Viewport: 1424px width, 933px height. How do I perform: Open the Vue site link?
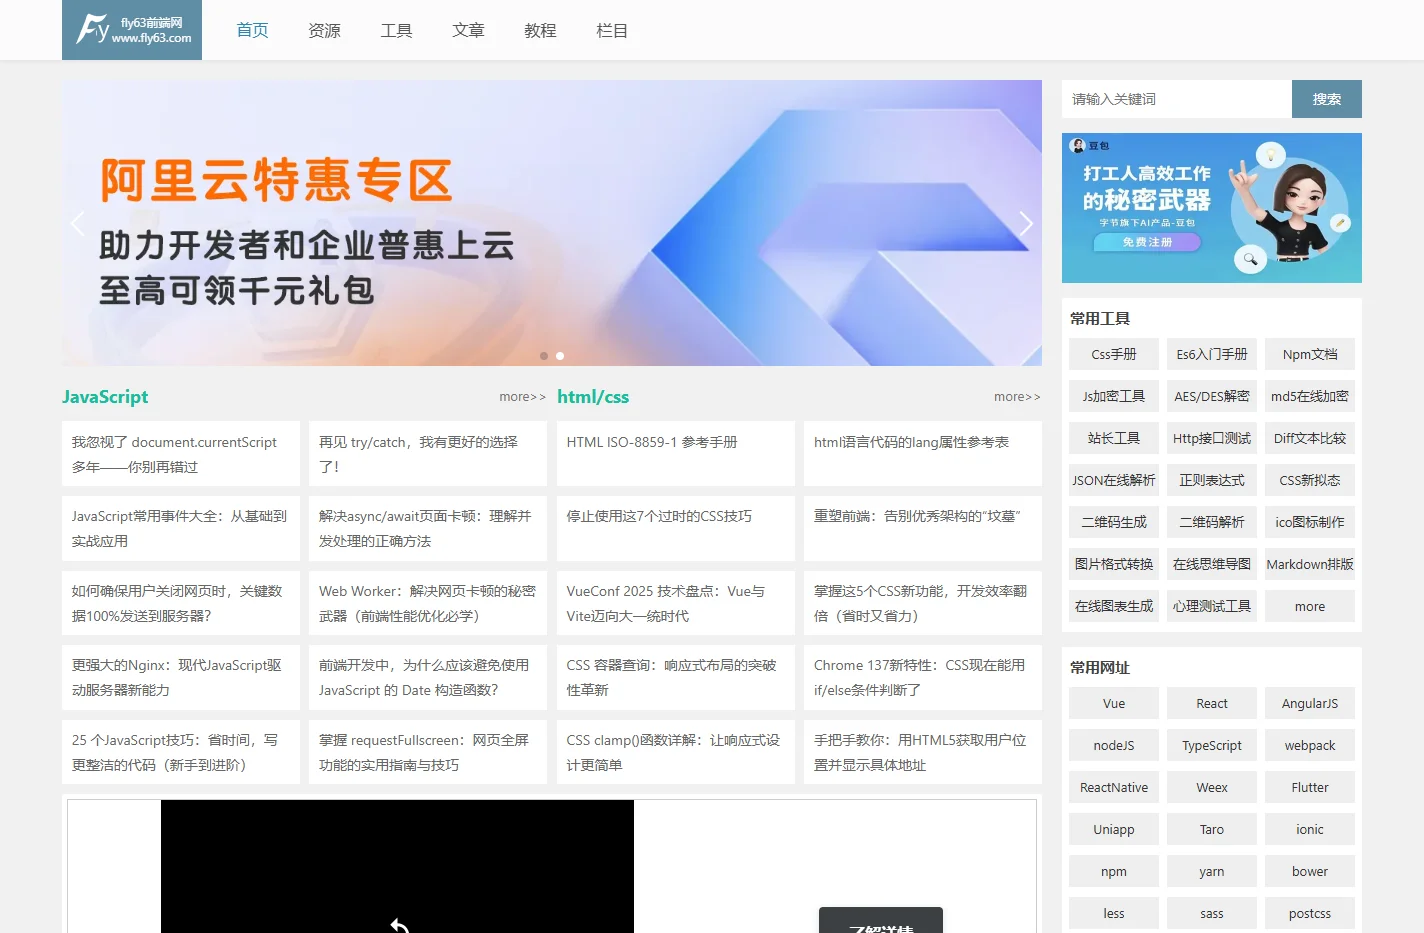click(1114, 703)
